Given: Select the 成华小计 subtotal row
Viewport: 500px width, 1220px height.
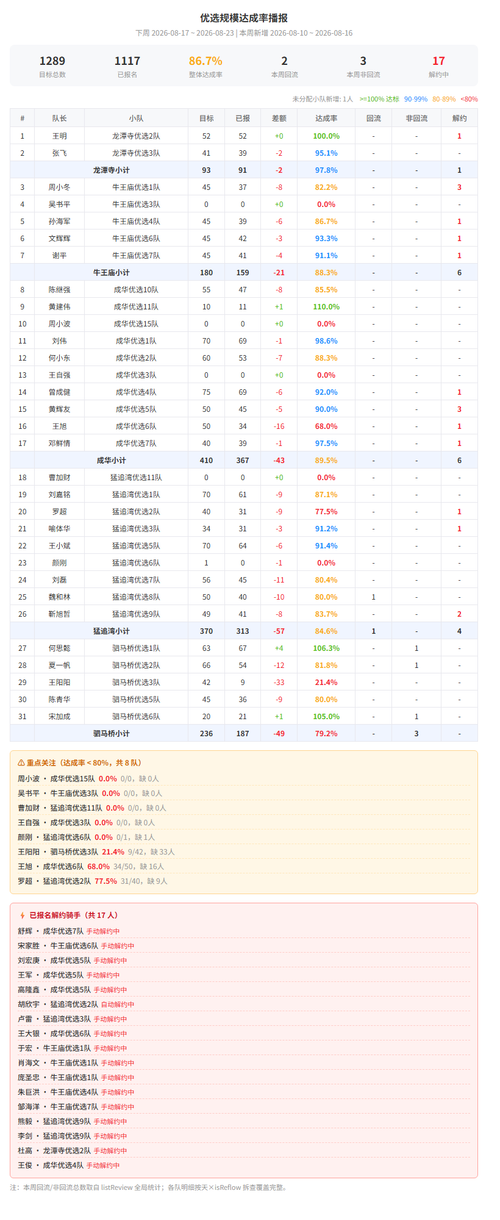Looking at the screenshot, I should (x=244, y=460).
